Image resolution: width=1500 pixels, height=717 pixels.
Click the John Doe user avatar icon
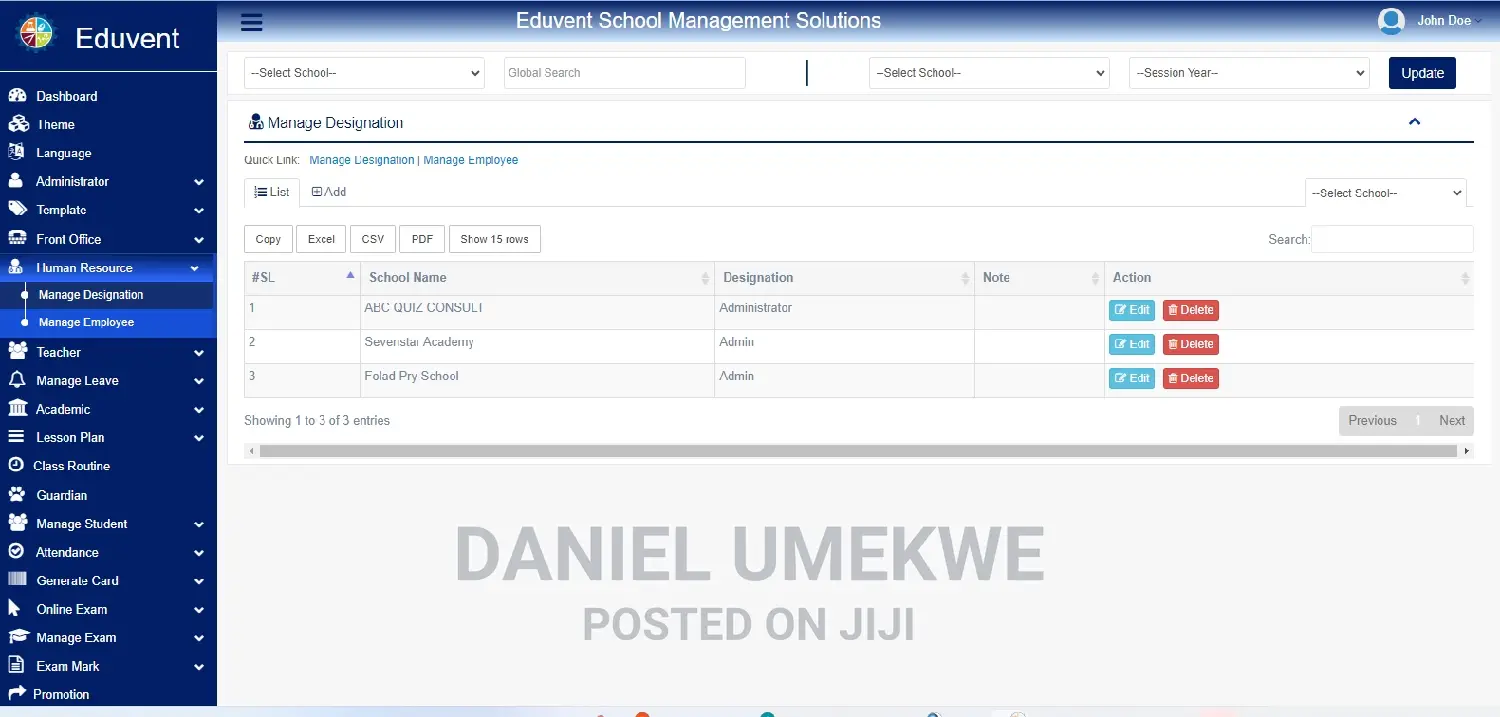coord(1391,21)
